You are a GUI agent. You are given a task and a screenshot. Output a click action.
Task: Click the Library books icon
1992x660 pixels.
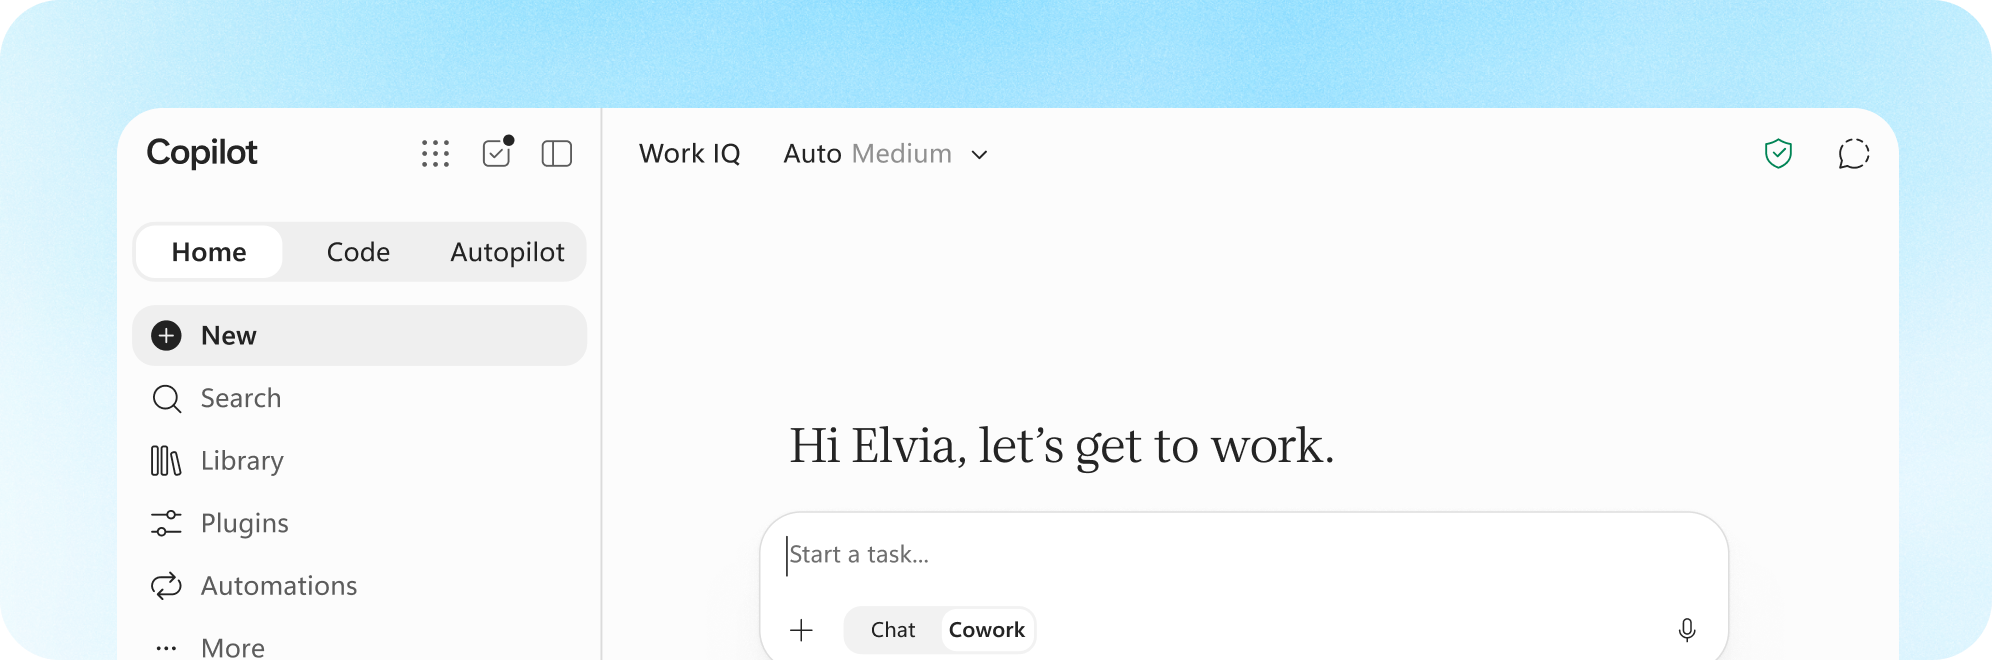166,461
